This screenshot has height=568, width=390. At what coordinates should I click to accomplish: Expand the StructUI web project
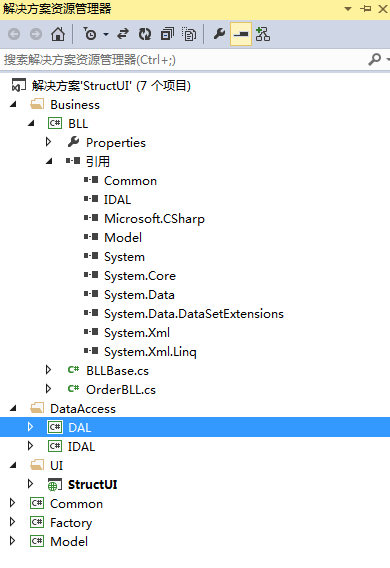(30, 484)
